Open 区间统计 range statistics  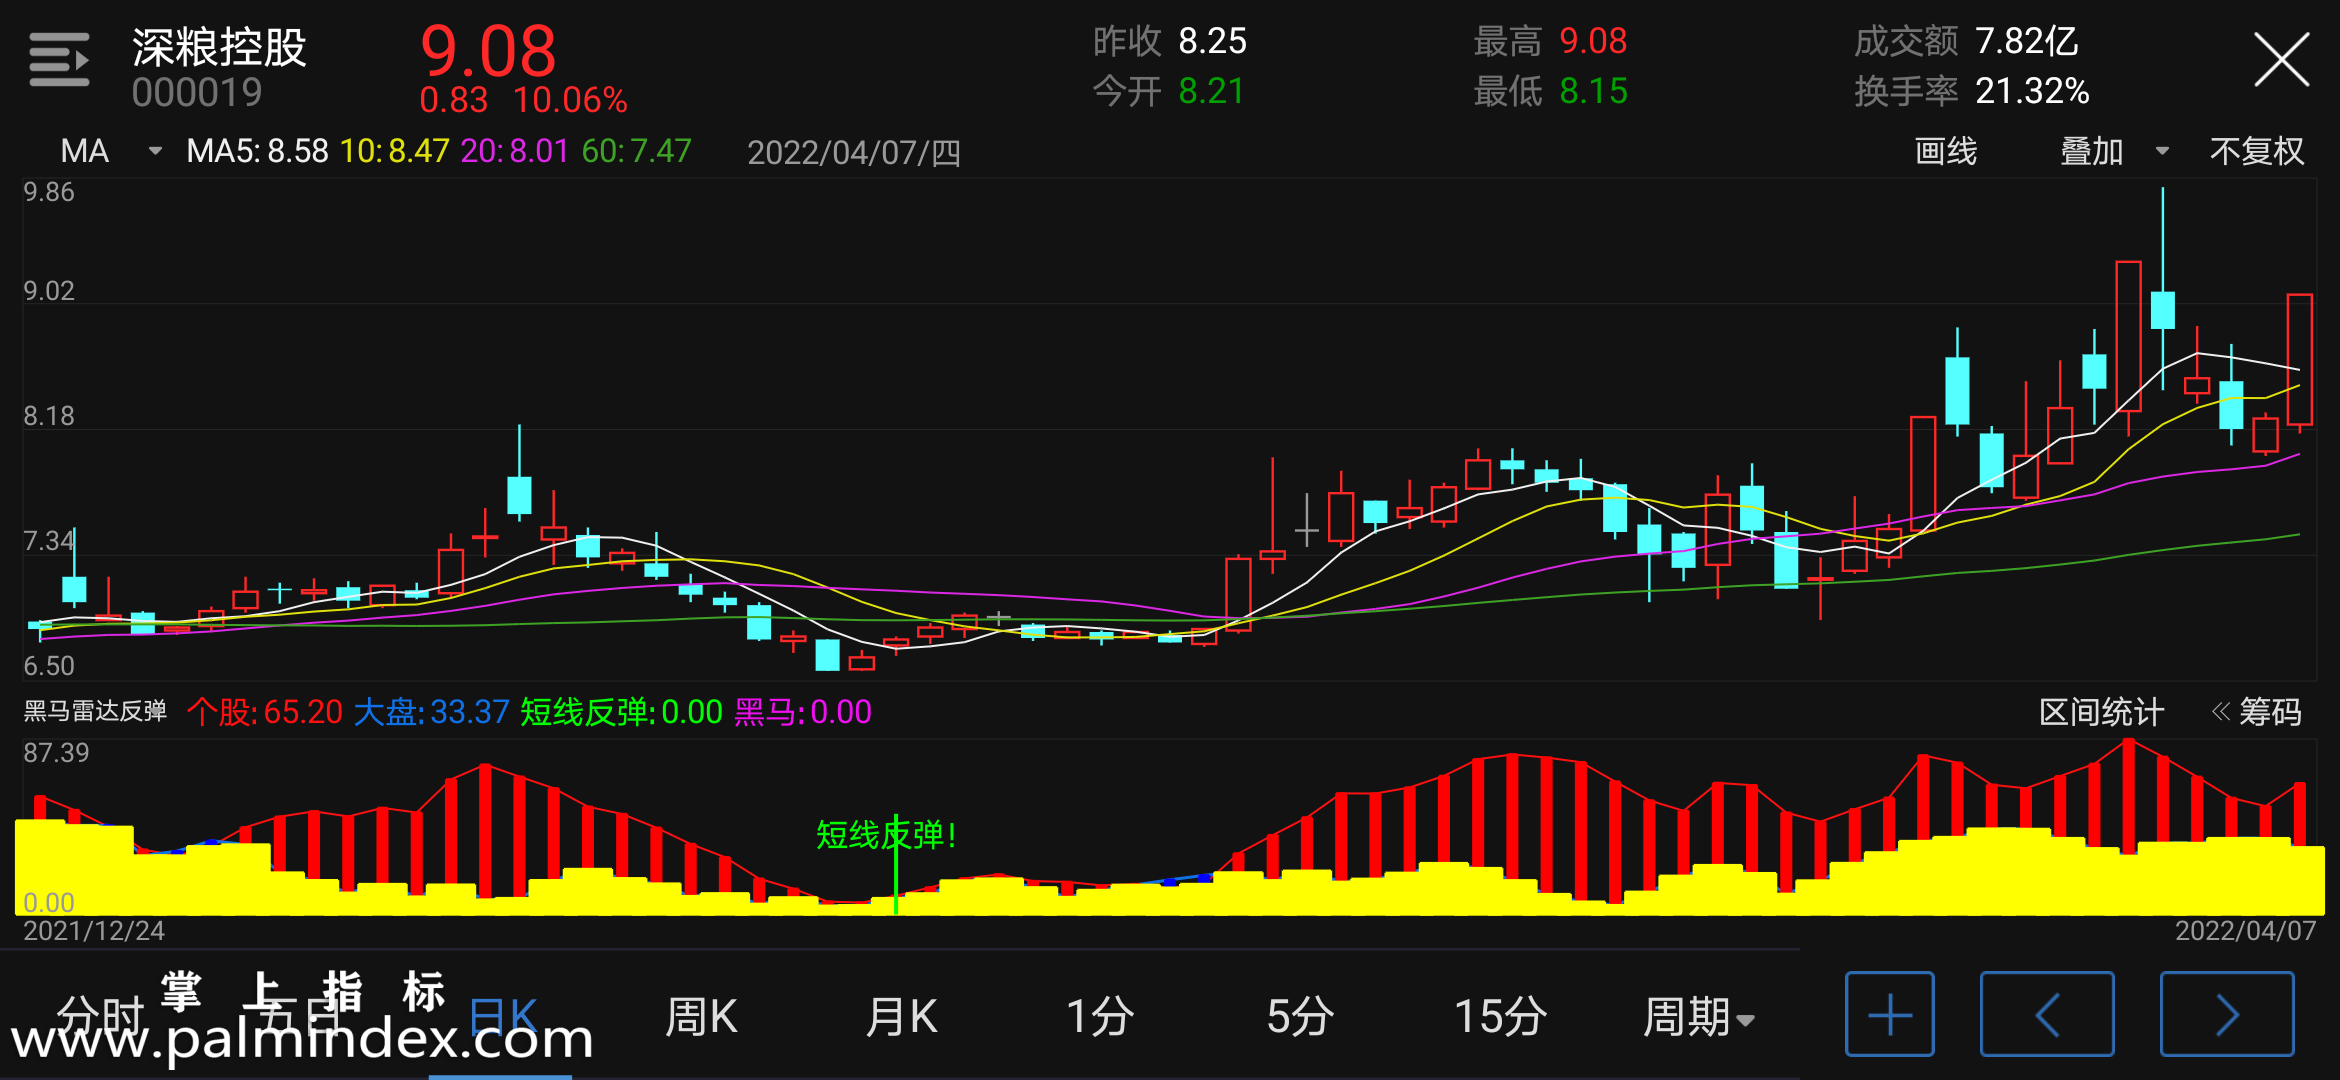[x=2101, y=712]
